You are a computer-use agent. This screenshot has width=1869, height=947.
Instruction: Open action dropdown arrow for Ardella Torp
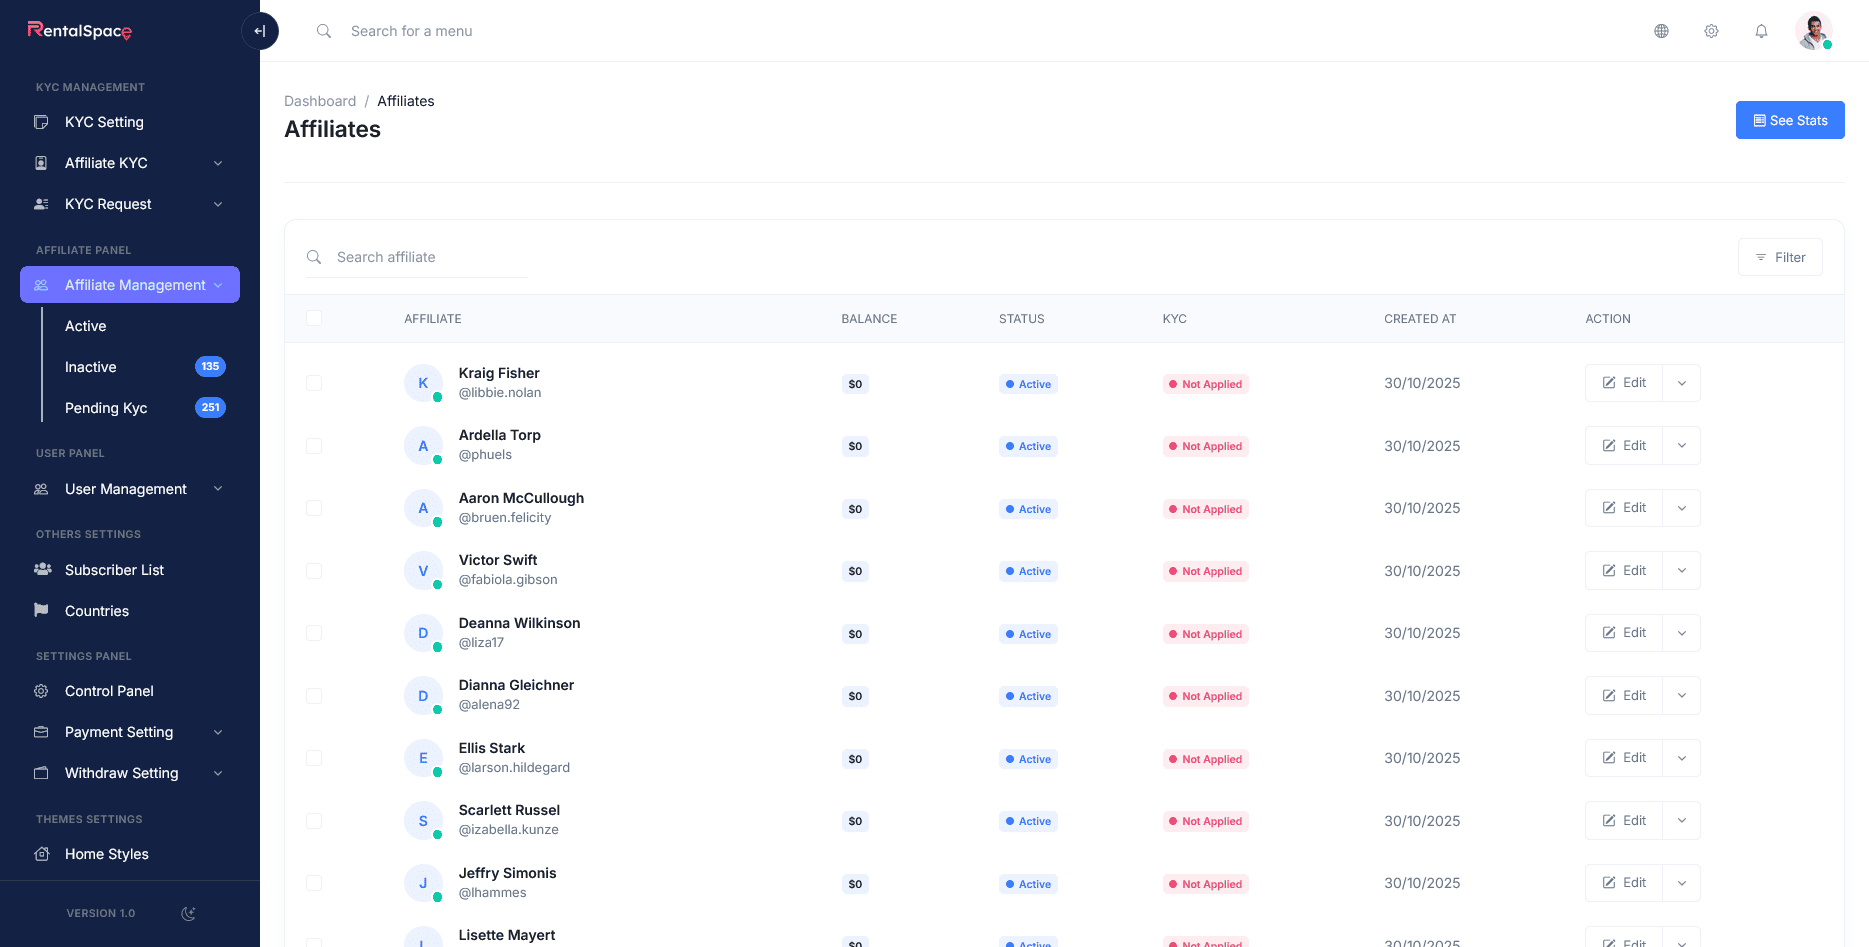pyautogui.click(x=1681, y=446)
